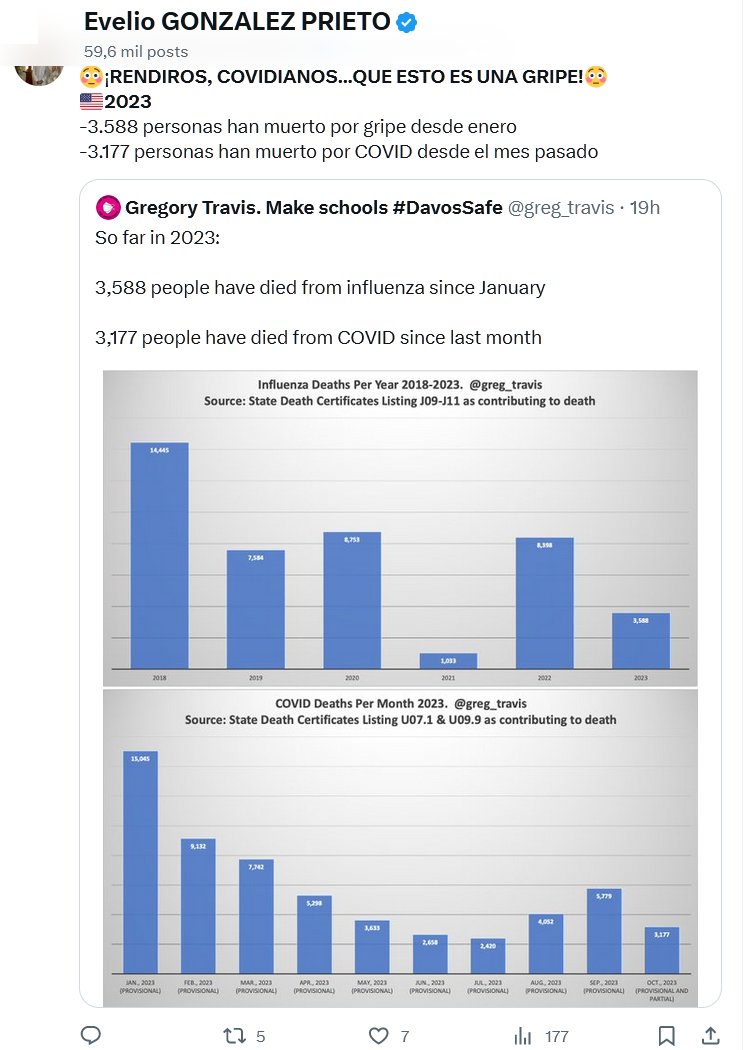Click the quoted tweet English text

point(320,288)
